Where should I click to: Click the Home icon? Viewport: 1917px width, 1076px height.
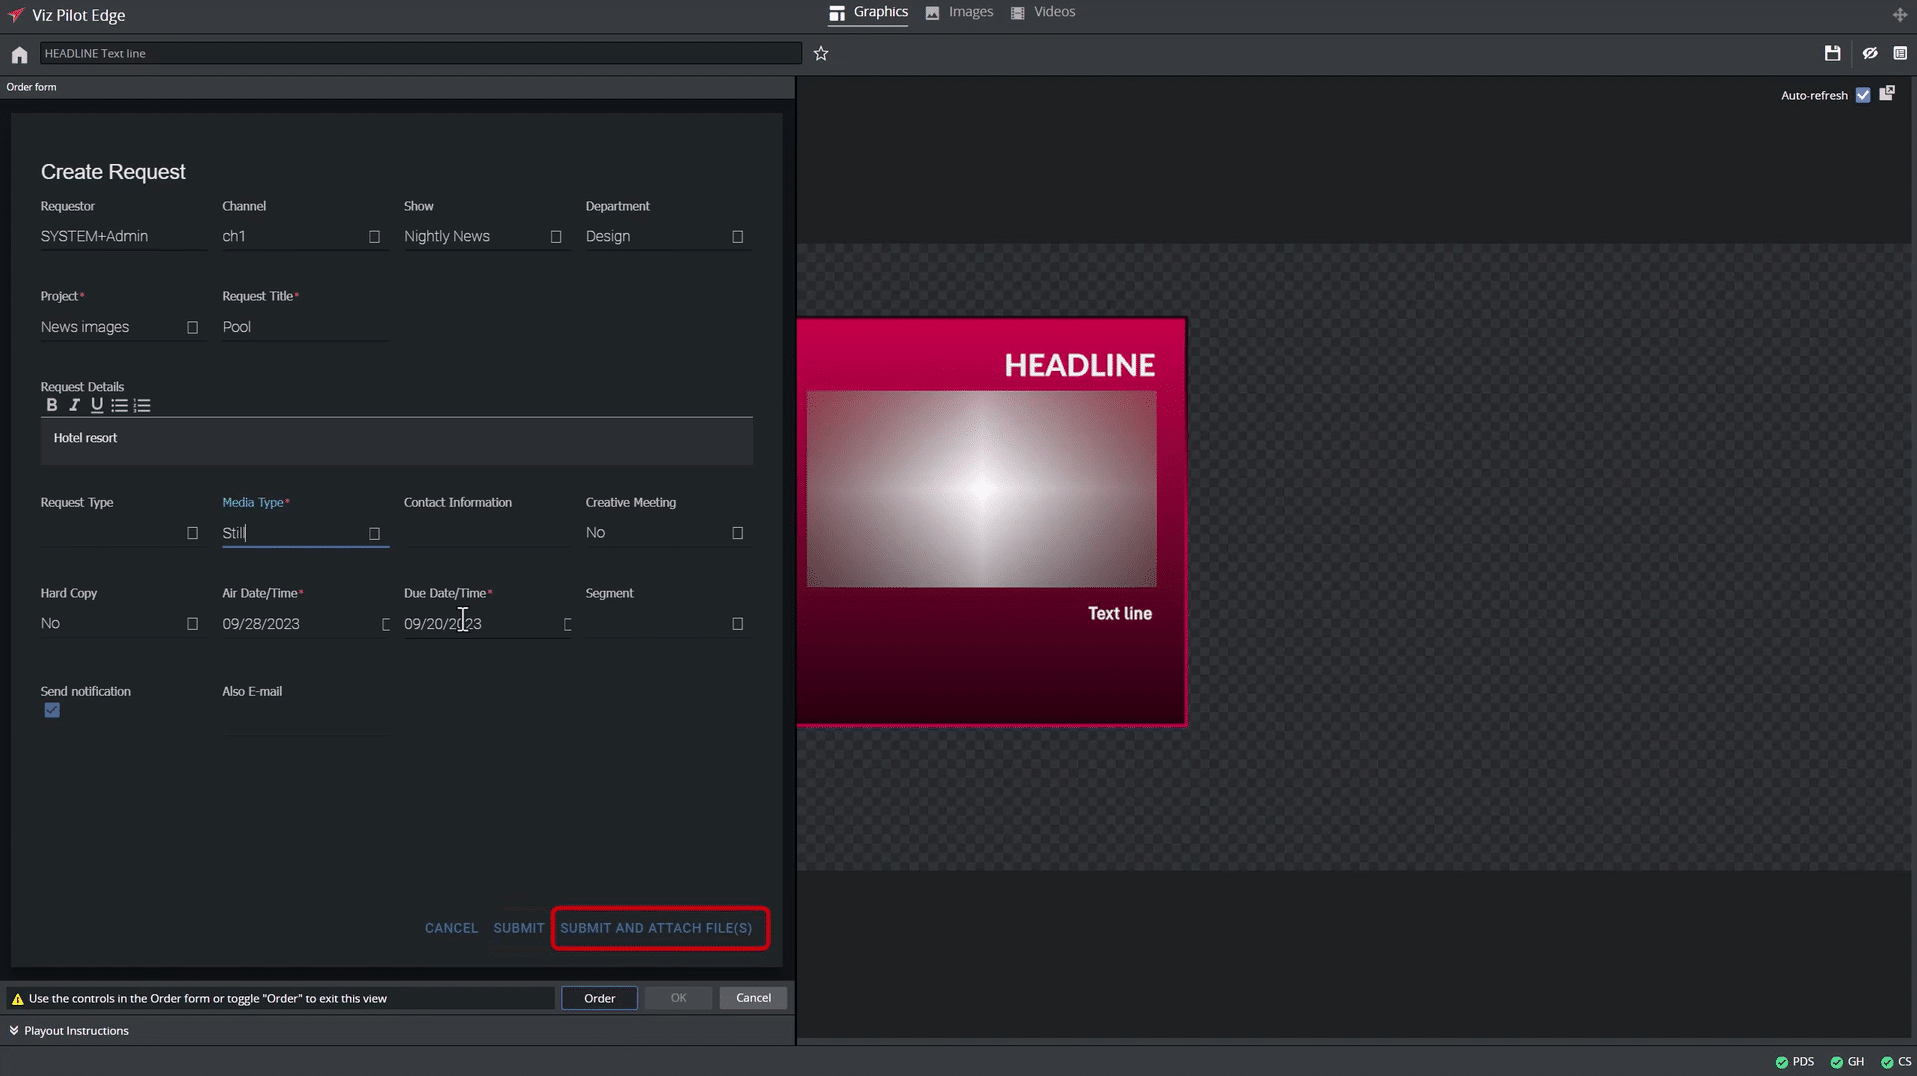click(19, 54)
